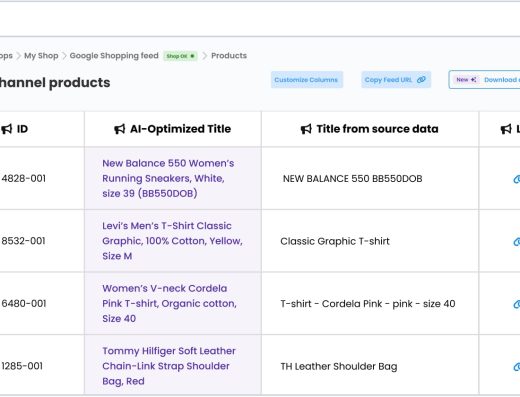Select the Levi's Men's T-Shirt optimized title
This screenshot has width=520, height=397.
click(x=172, y=241)
